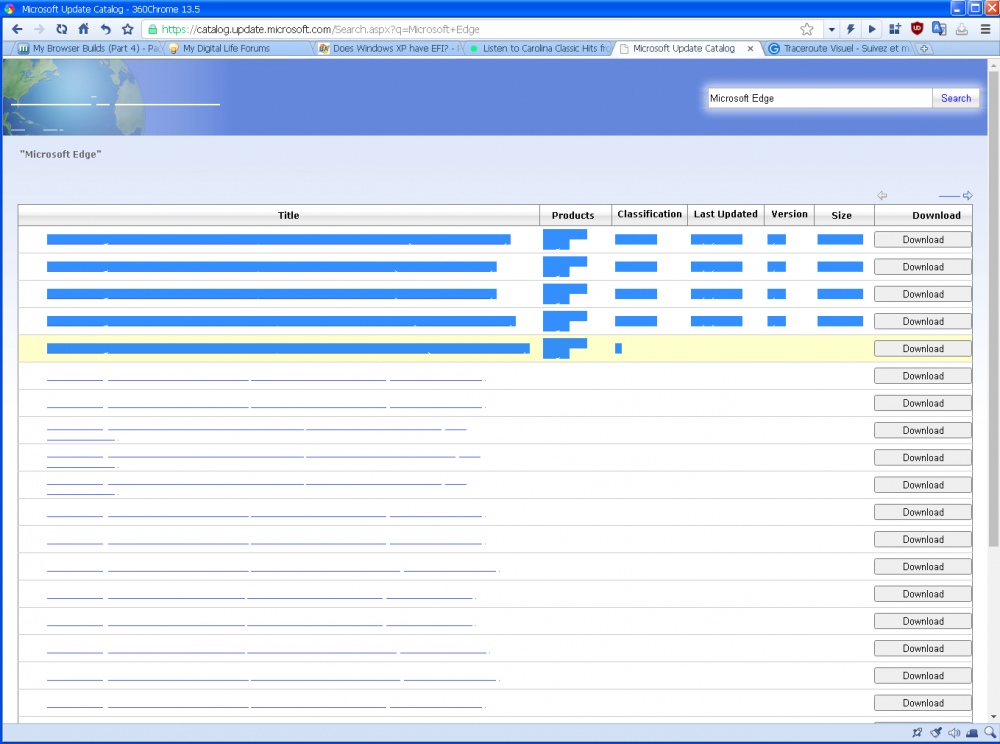Expand the dropdown arrow beside the address bar

[830, 29]
